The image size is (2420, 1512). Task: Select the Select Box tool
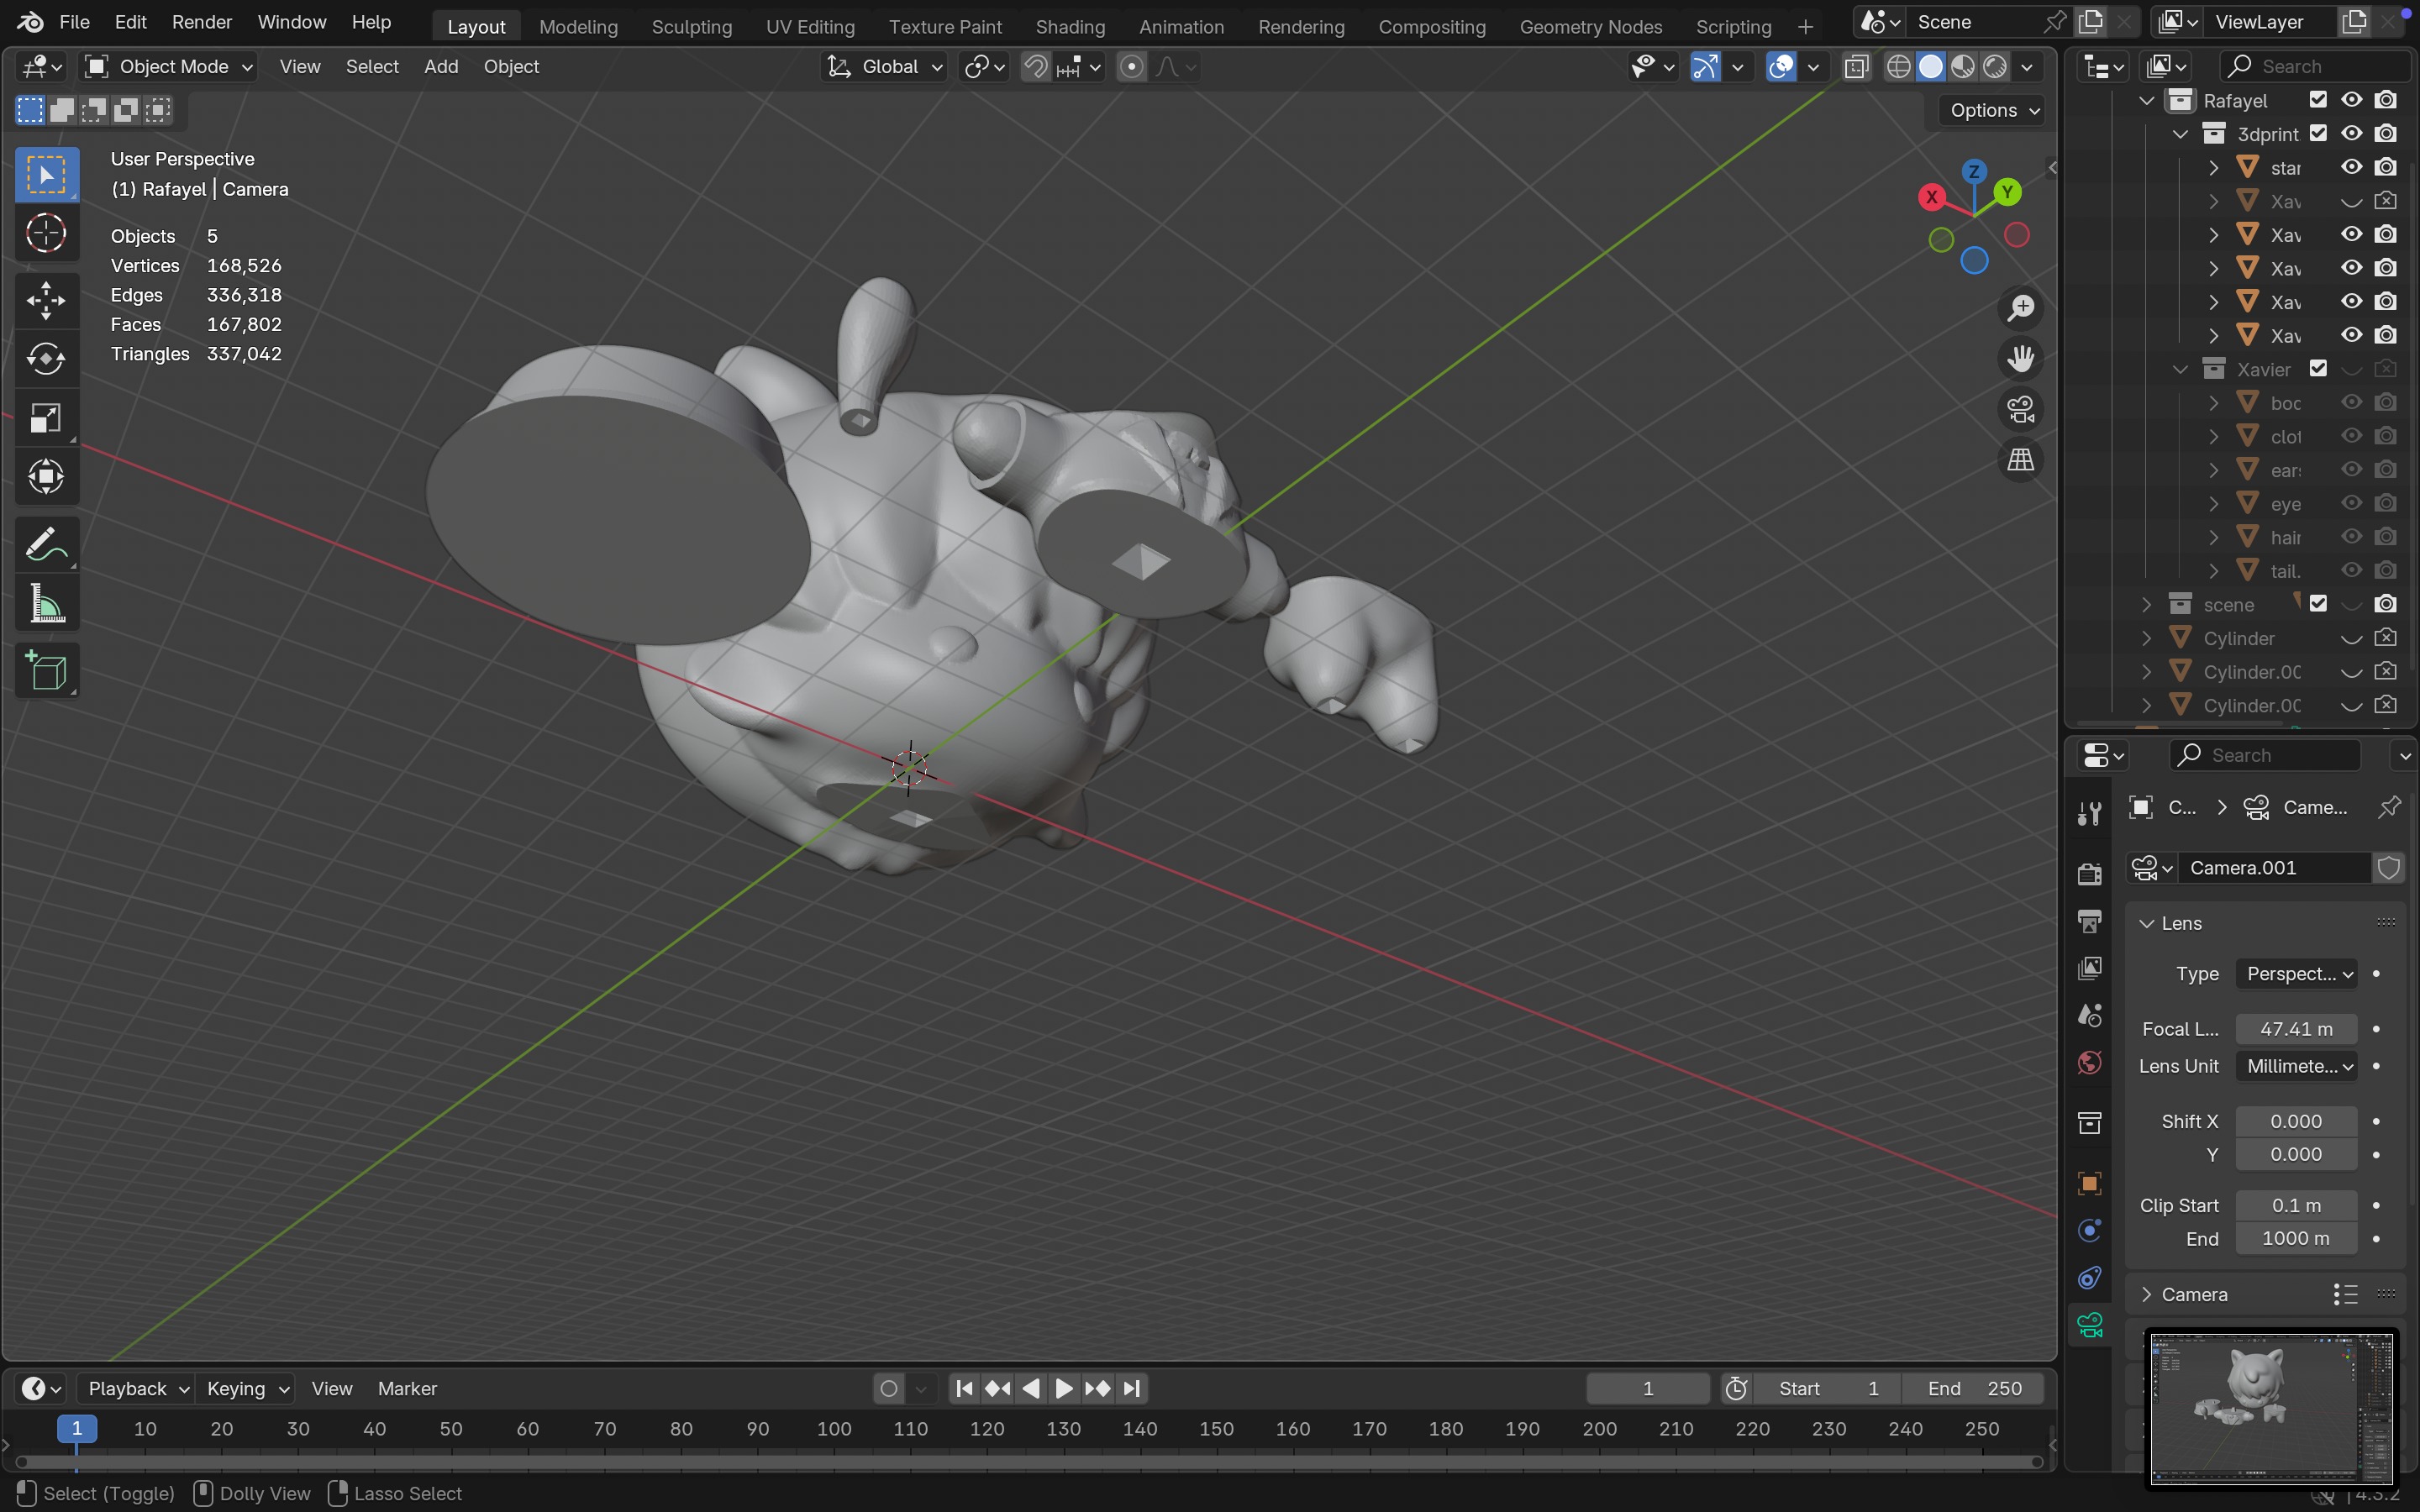coord(46,175)
